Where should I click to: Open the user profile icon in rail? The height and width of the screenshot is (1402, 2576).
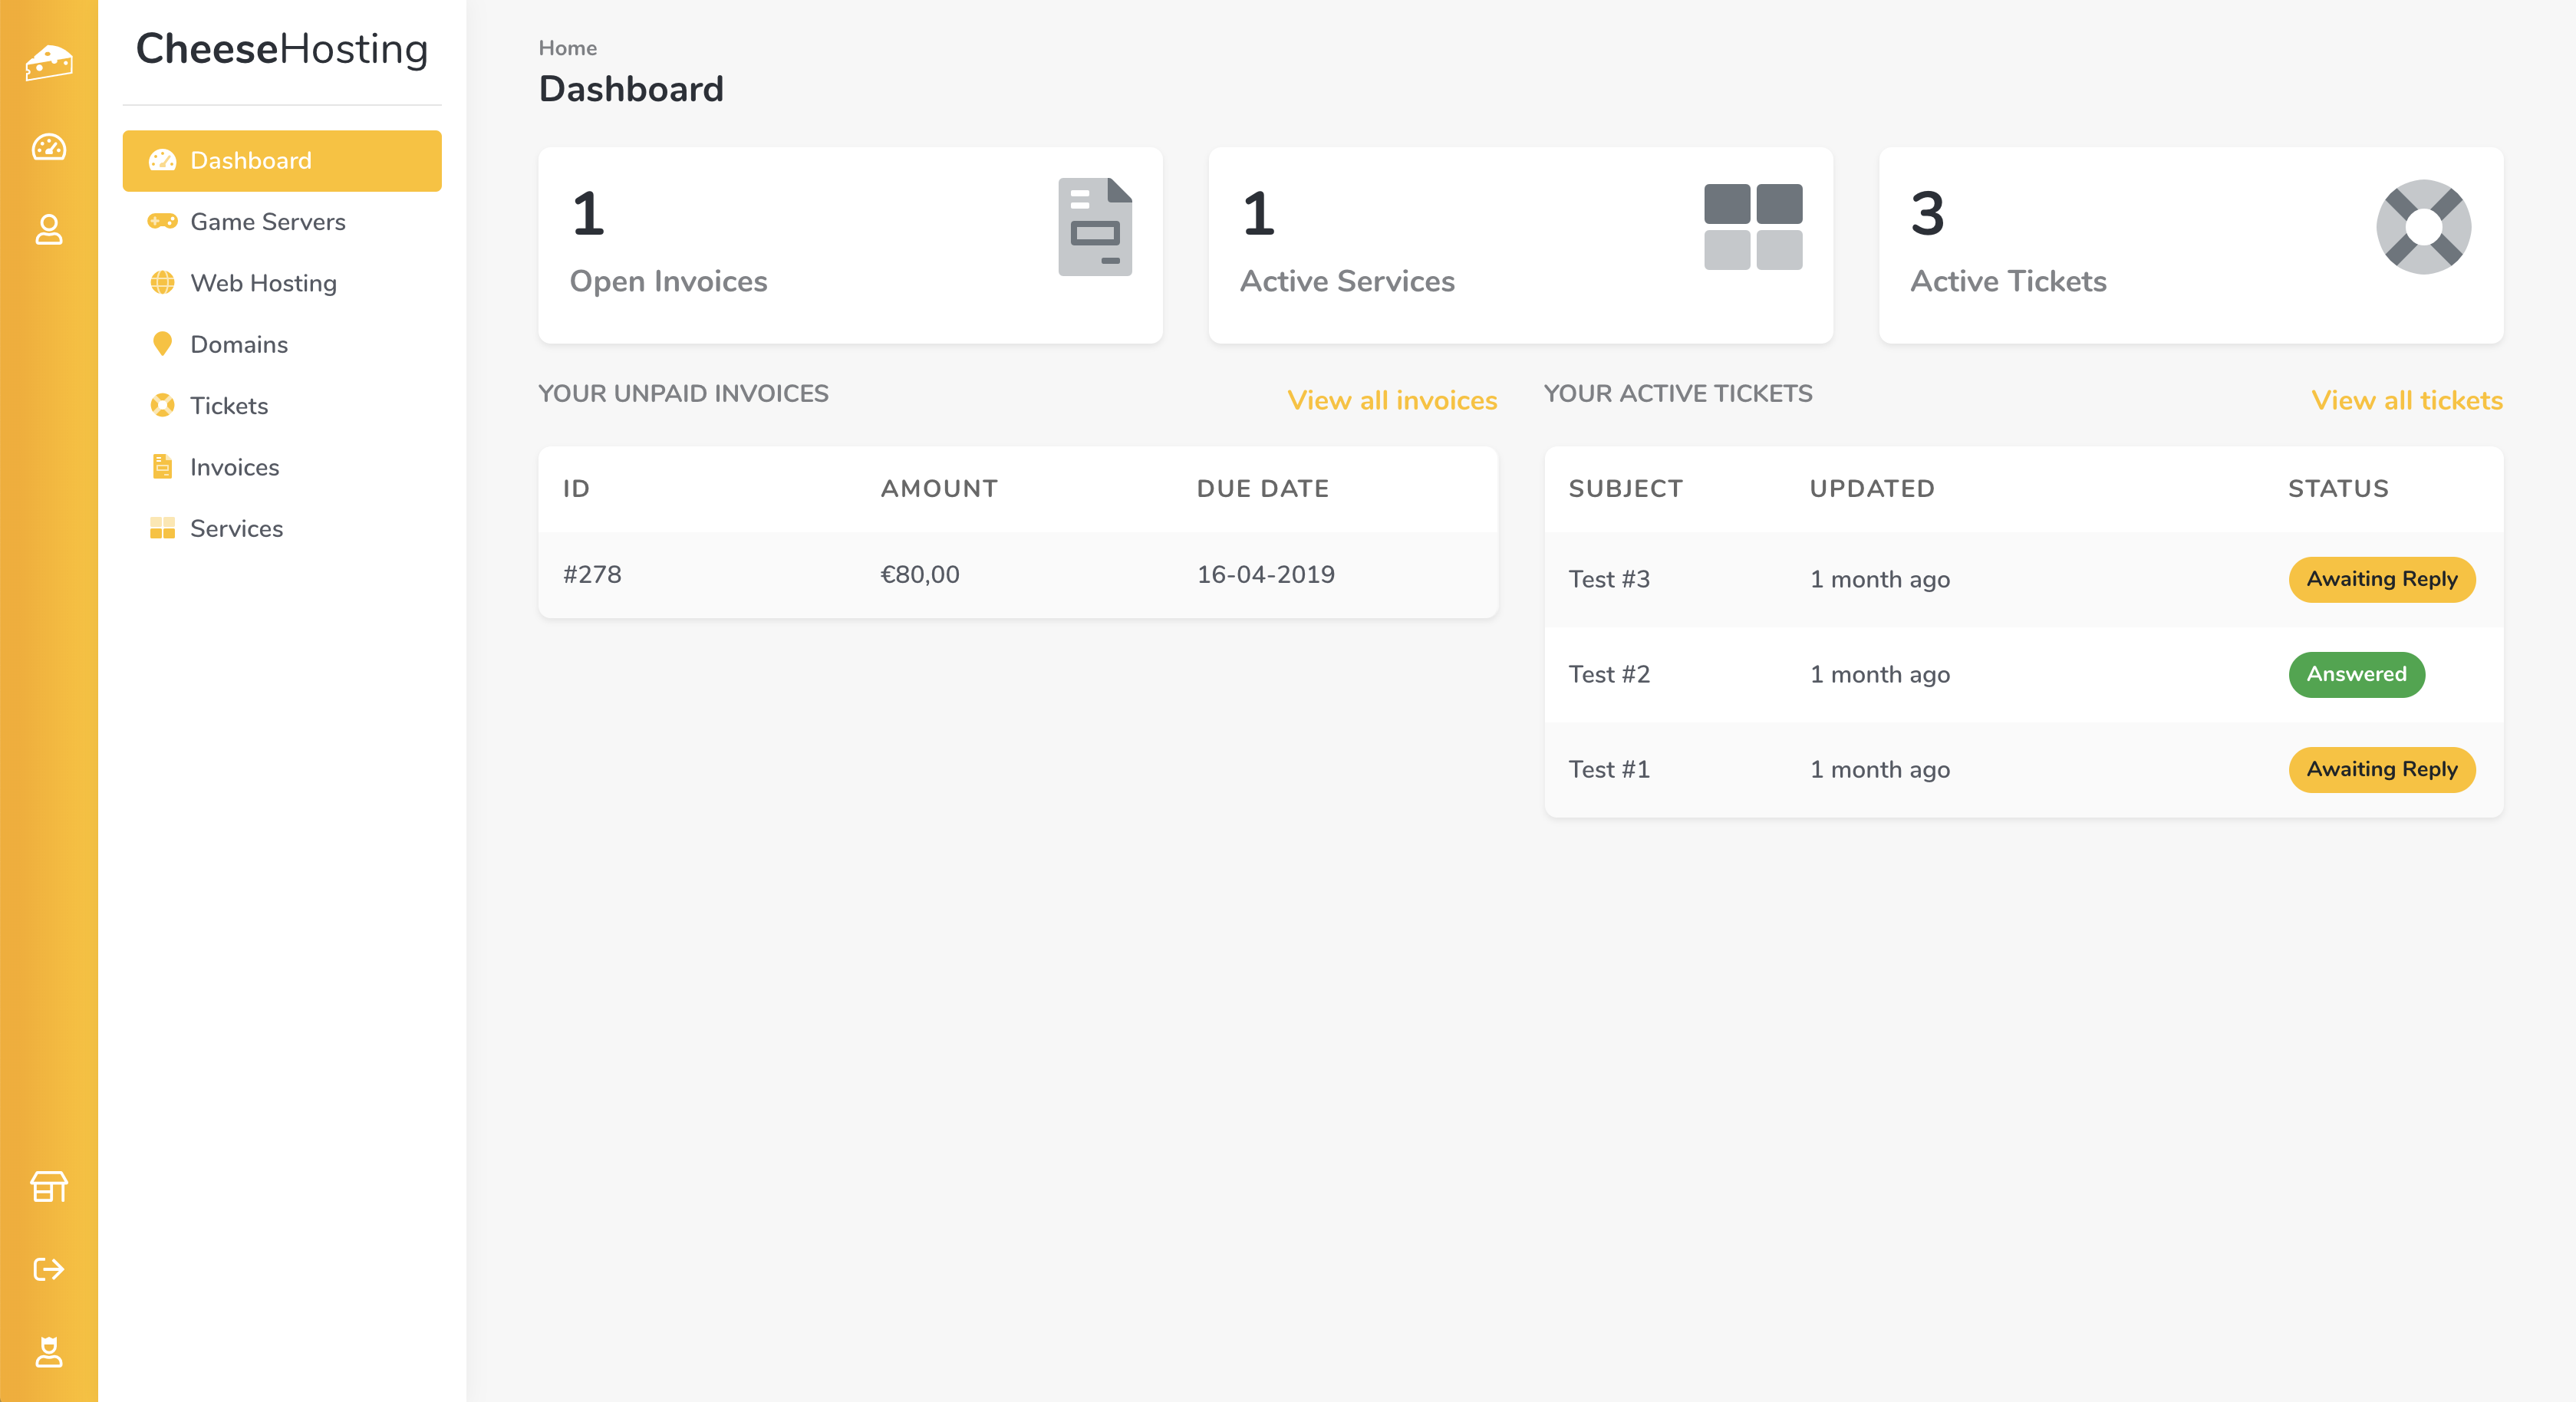click(48, 230)
